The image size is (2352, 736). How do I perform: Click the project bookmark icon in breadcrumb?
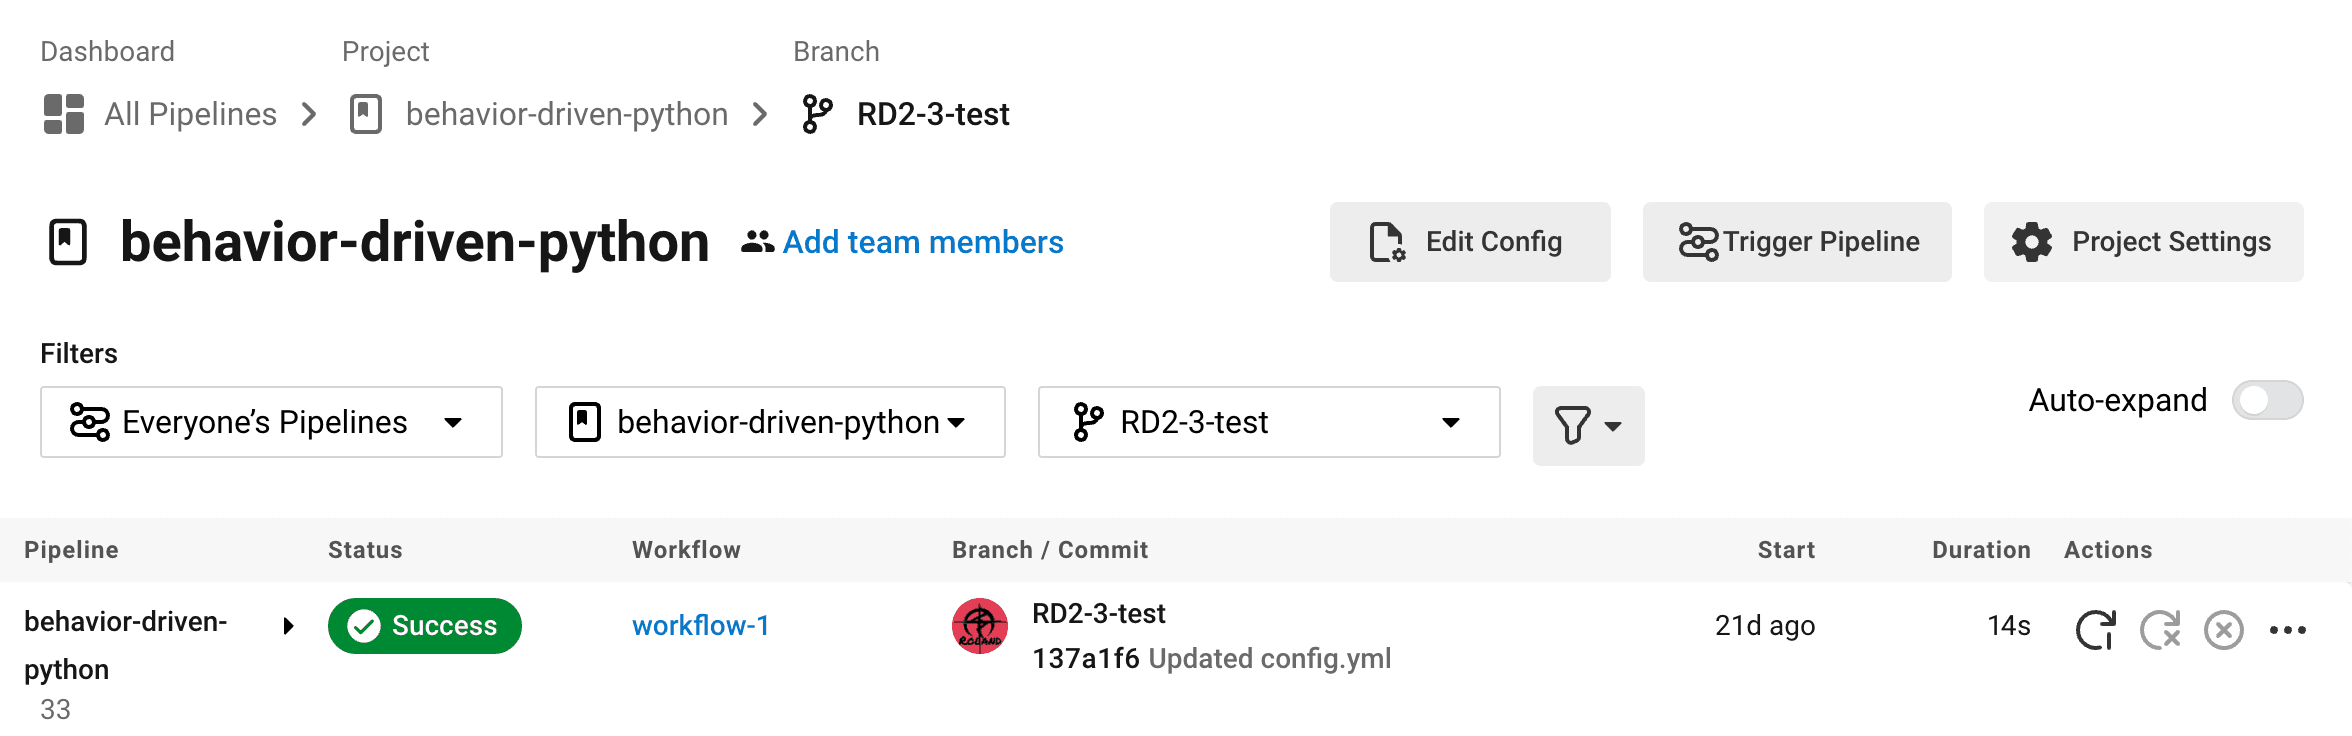[366, 114]
